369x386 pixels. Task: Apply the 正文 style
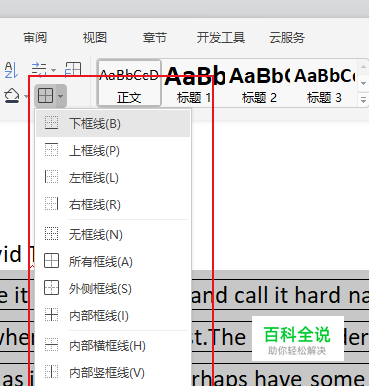tap(129, 83)
